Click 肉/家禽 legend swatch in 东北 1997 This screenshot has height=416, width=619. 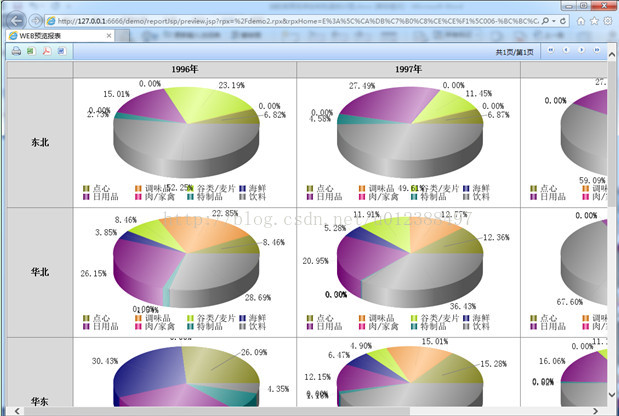point(362,197)
